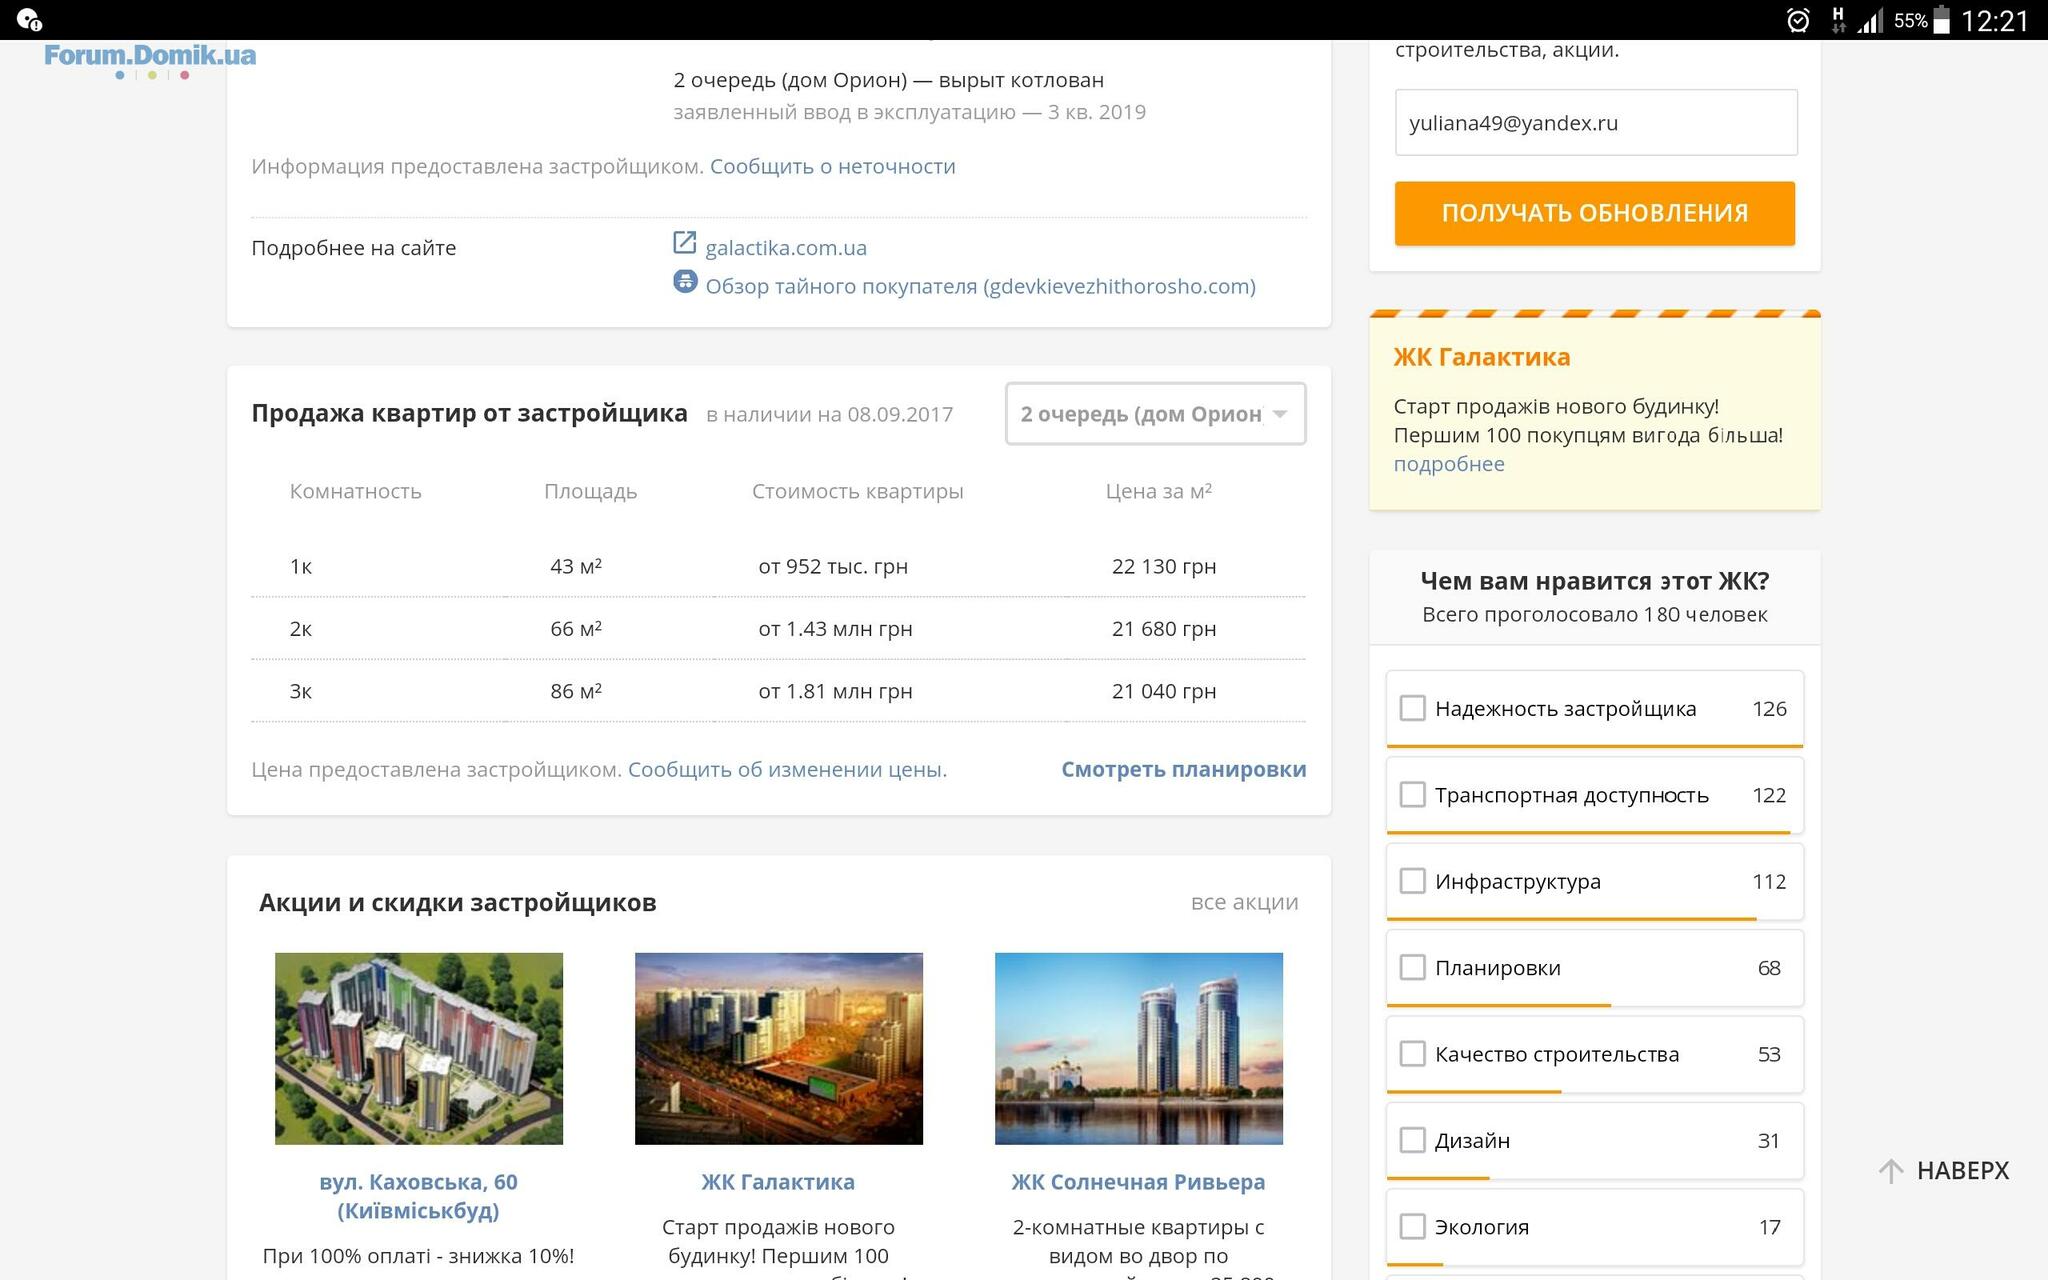Click the email input field with yuliana49@yandex.ru
This screenshot has width=2048, height=1280.
point(1596,123)
